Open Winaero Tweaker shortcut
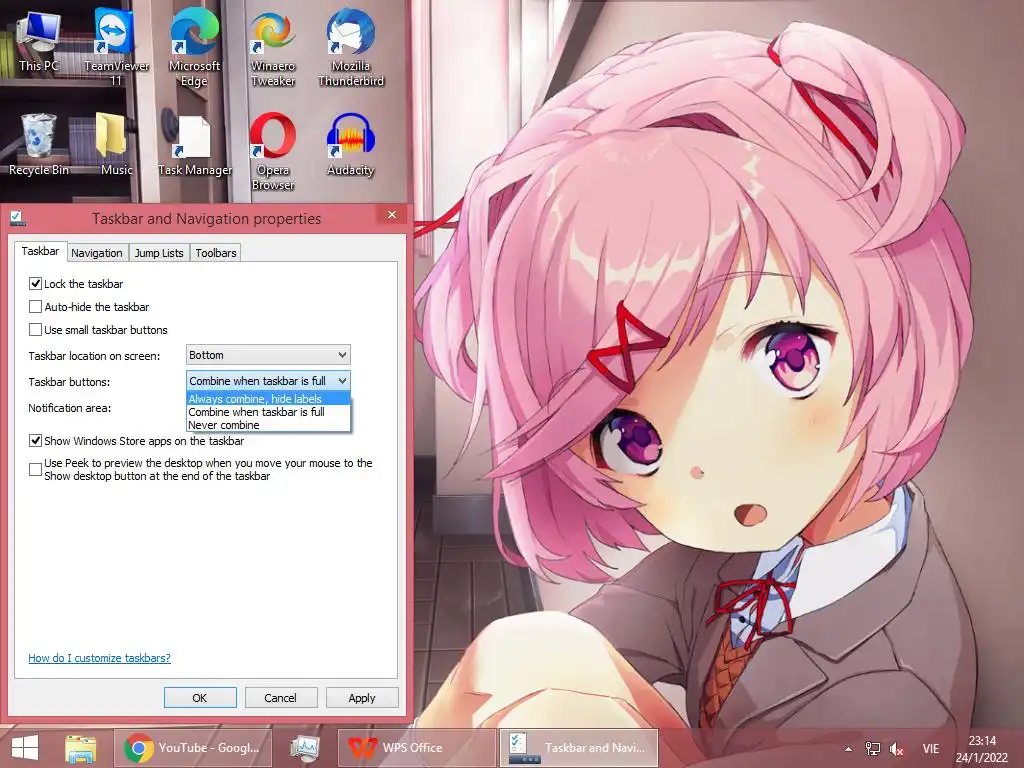 click(273, 47)
